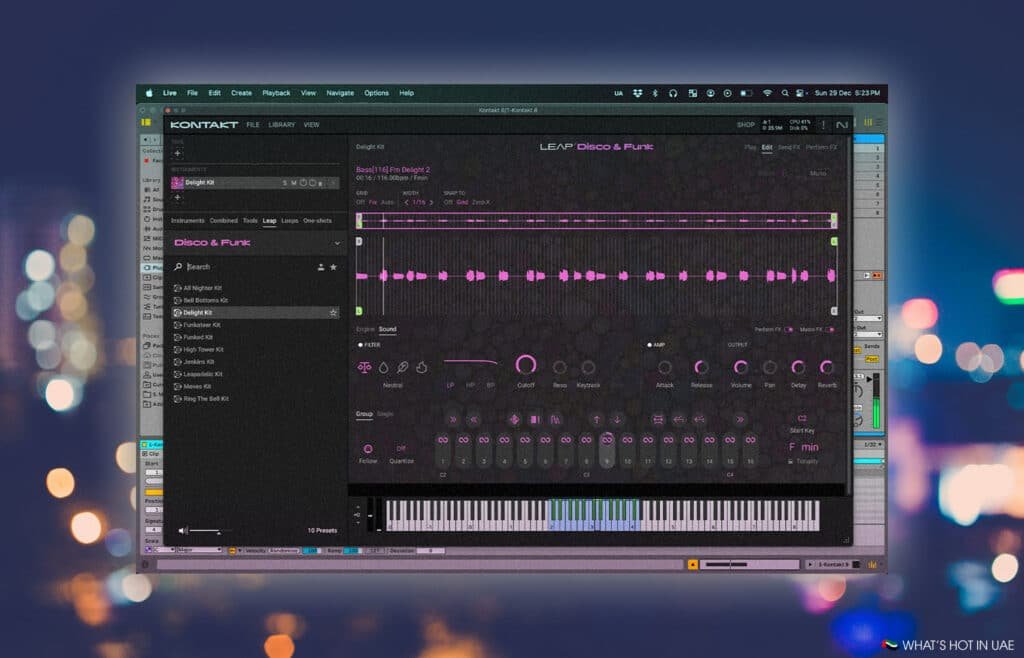Switch to the Engine tab

364,330
